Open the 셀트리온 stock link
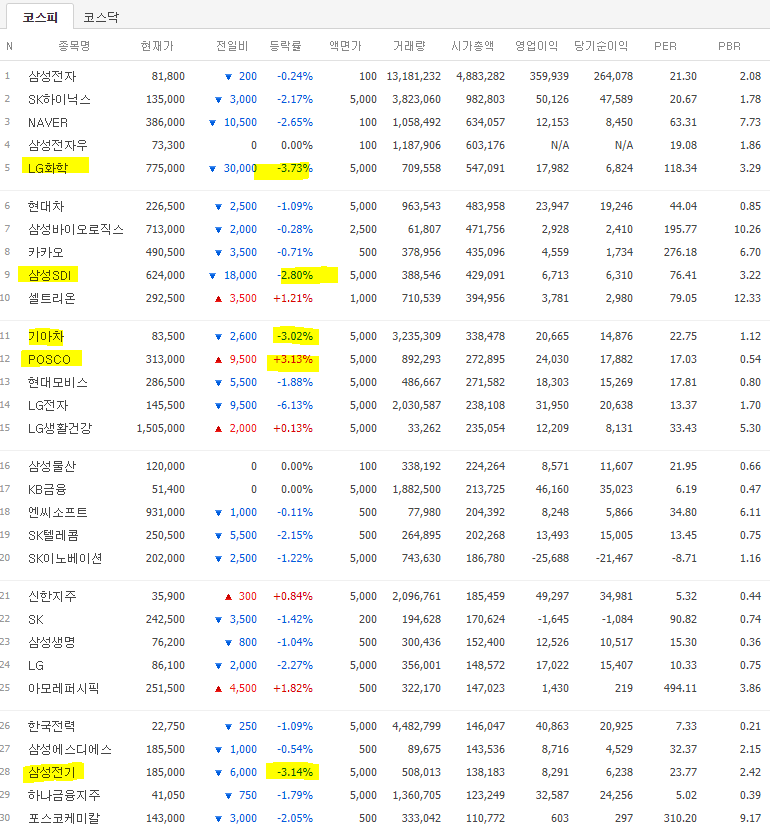 tap(51, 298)
